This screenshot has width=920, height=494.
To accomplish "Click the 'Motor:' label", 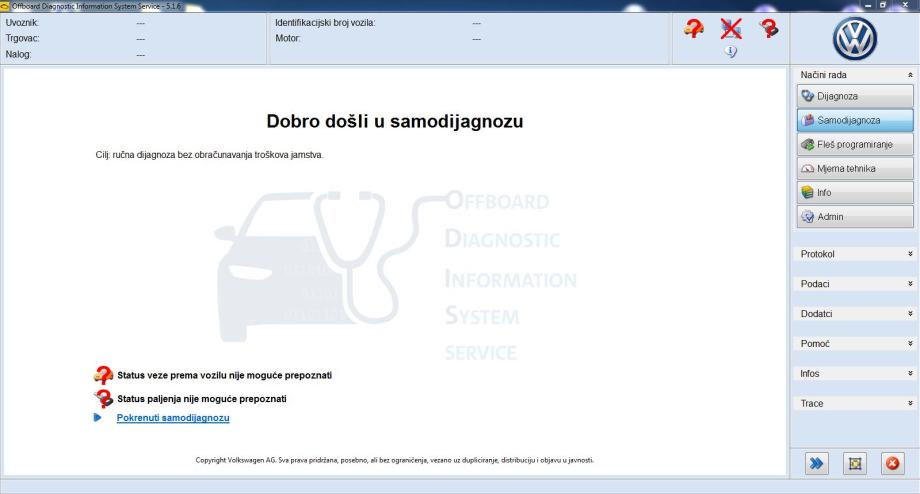I will [288, 38].
